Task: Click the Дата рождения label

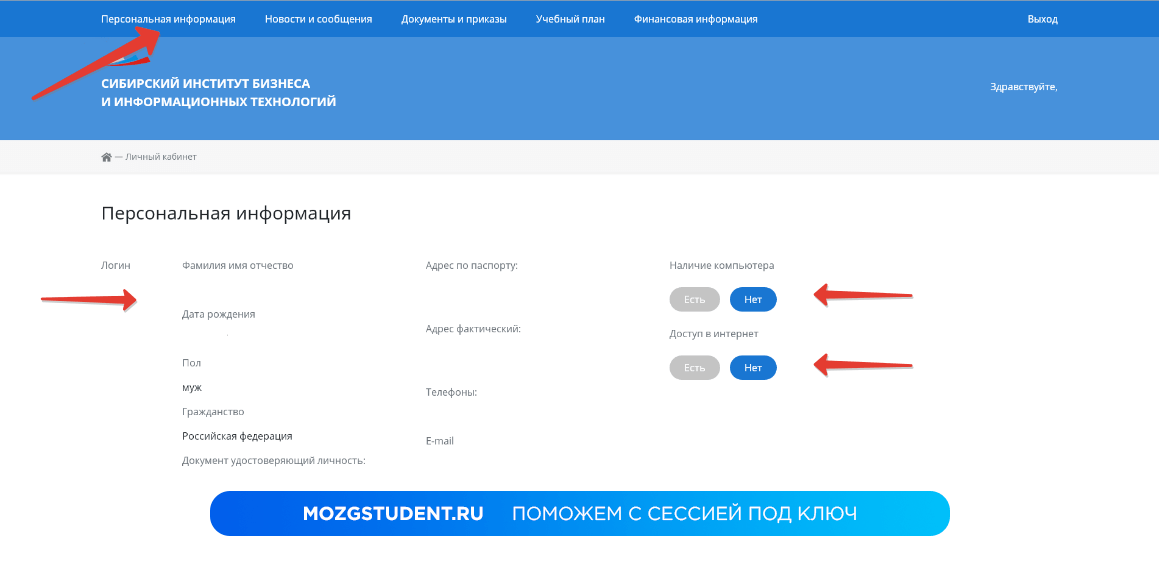Action: 219,314
